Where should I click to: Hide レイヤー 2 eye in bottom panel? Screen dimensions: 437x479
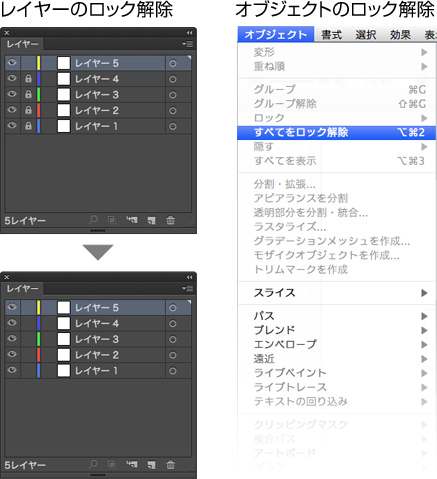coord(12,354)
